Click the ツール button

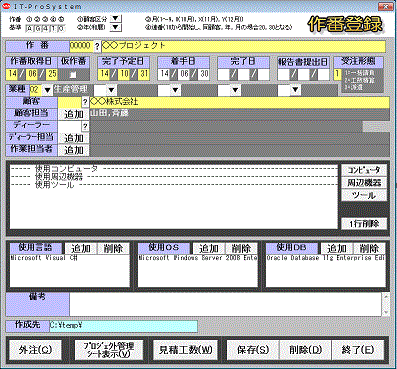pyautogui.click(x=364, y=195)
